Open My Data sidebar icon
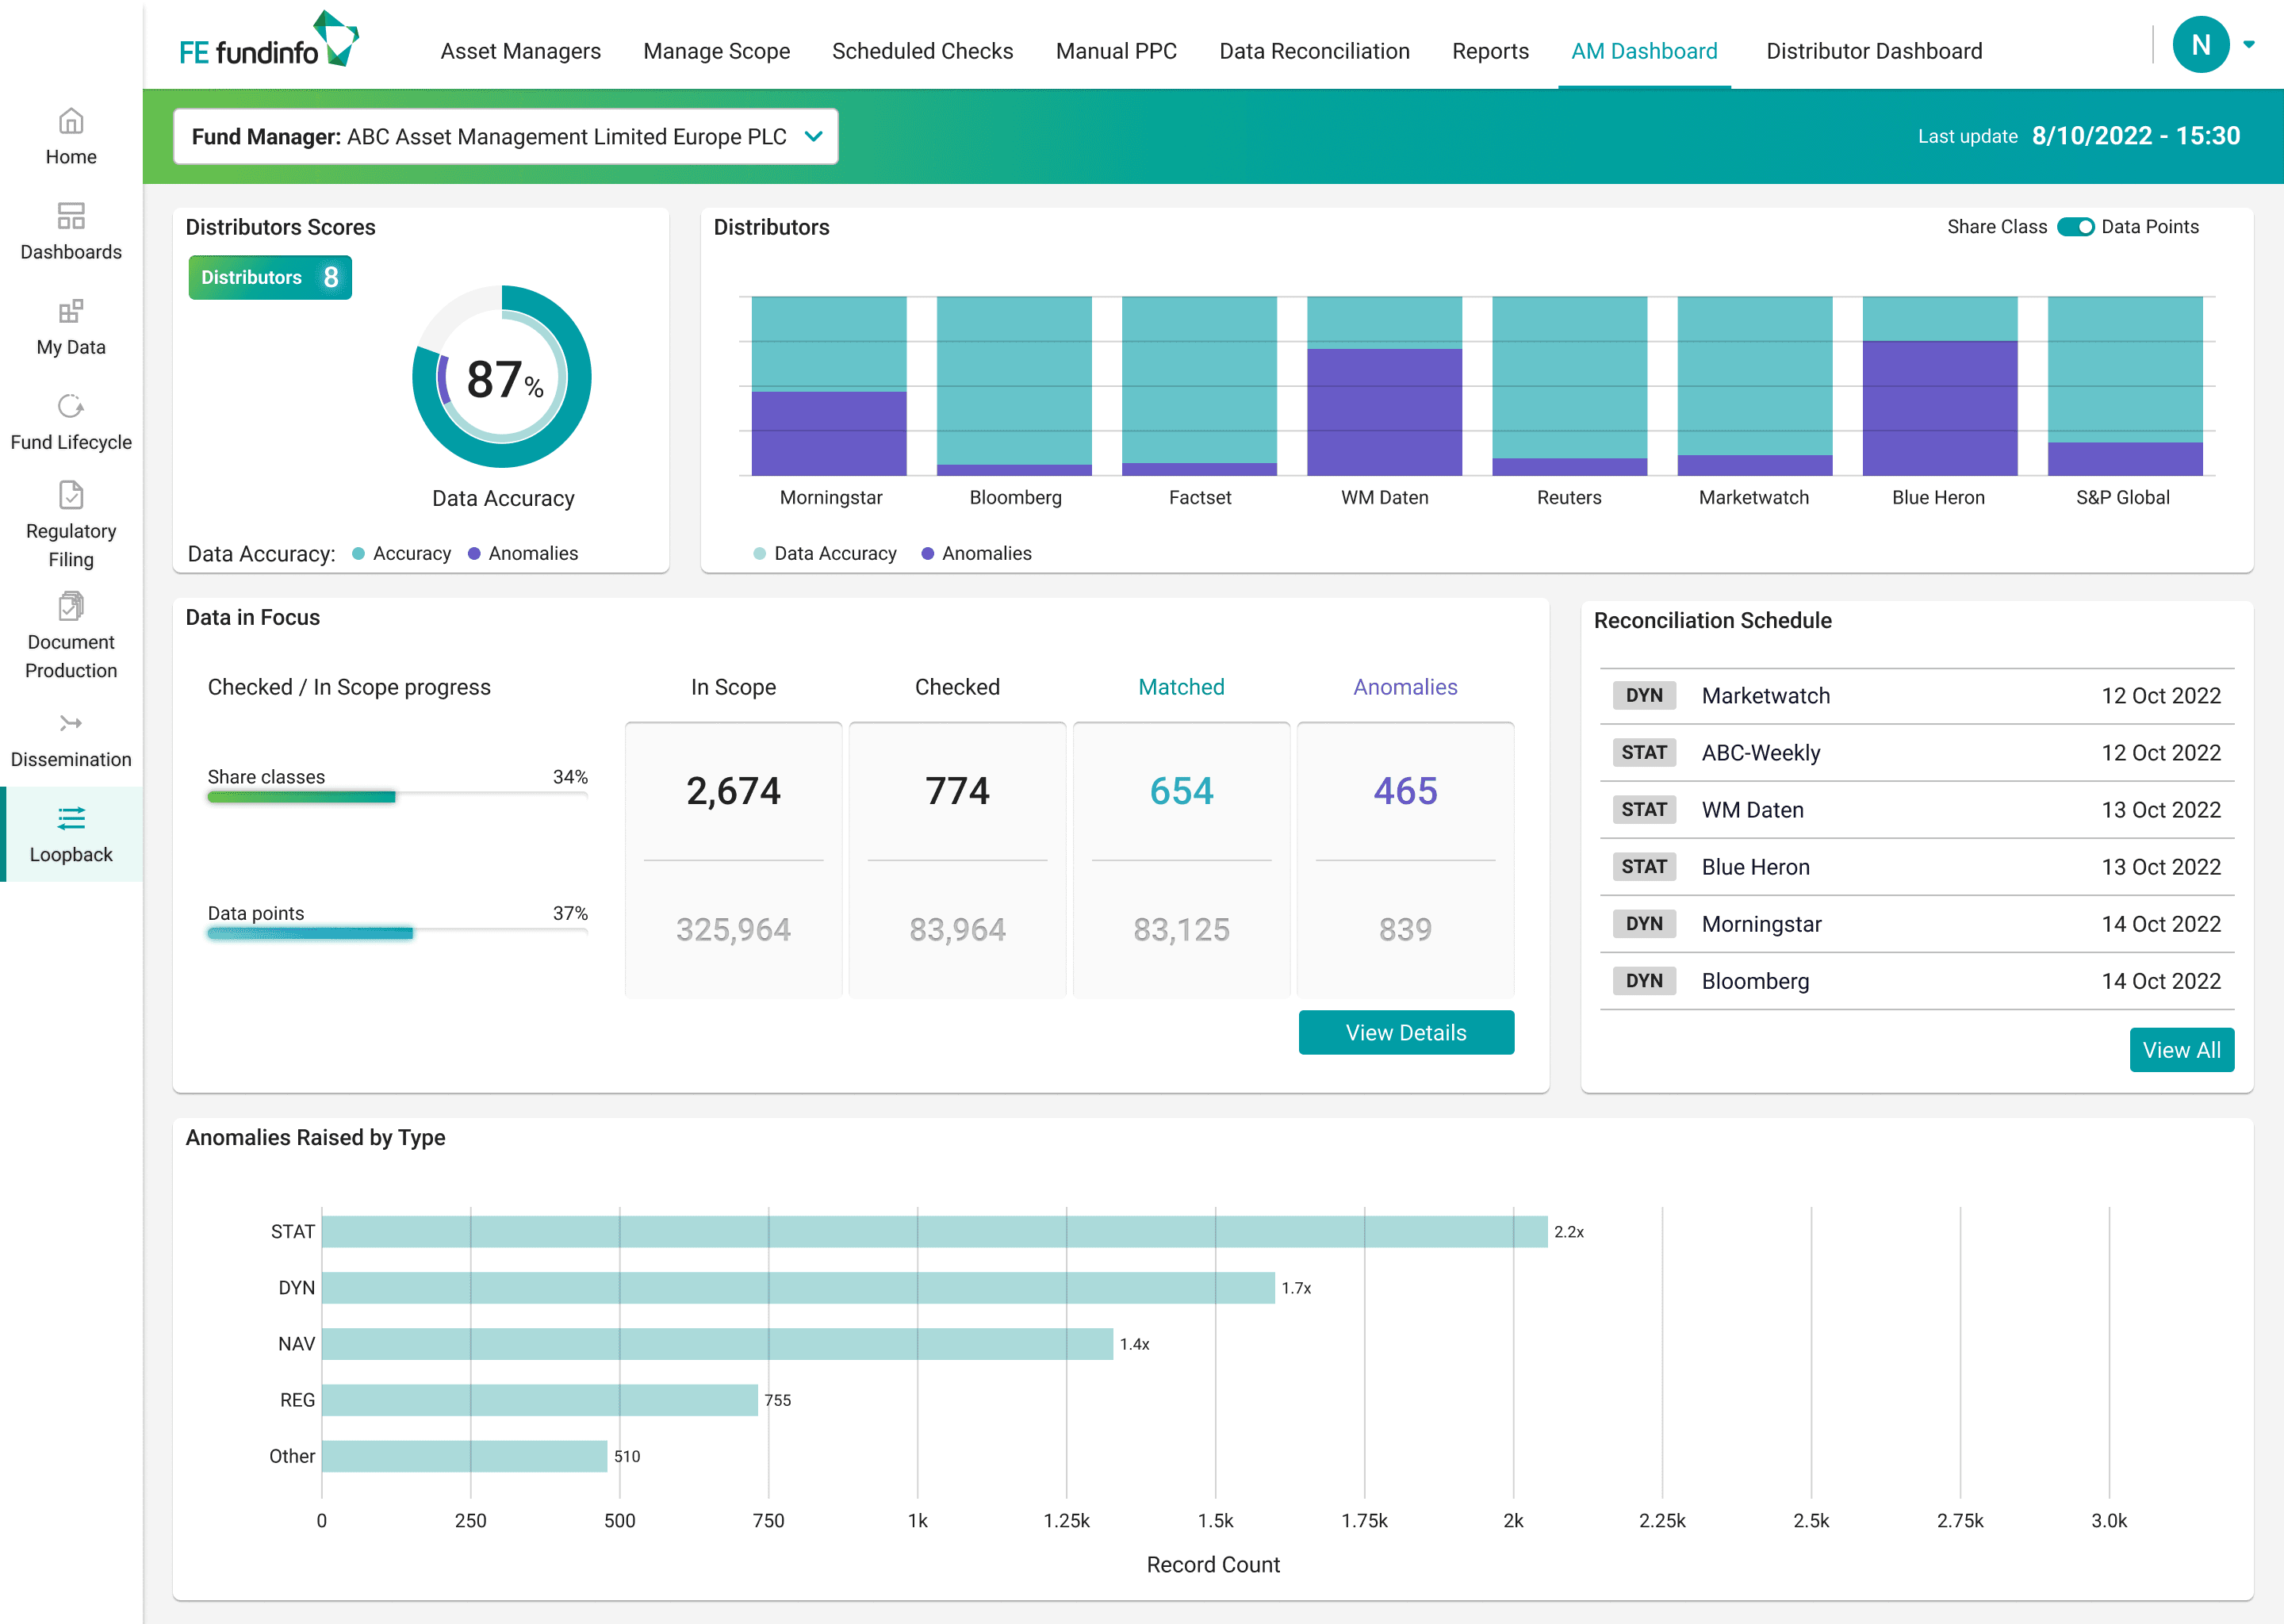 click(x=70, y=312)
